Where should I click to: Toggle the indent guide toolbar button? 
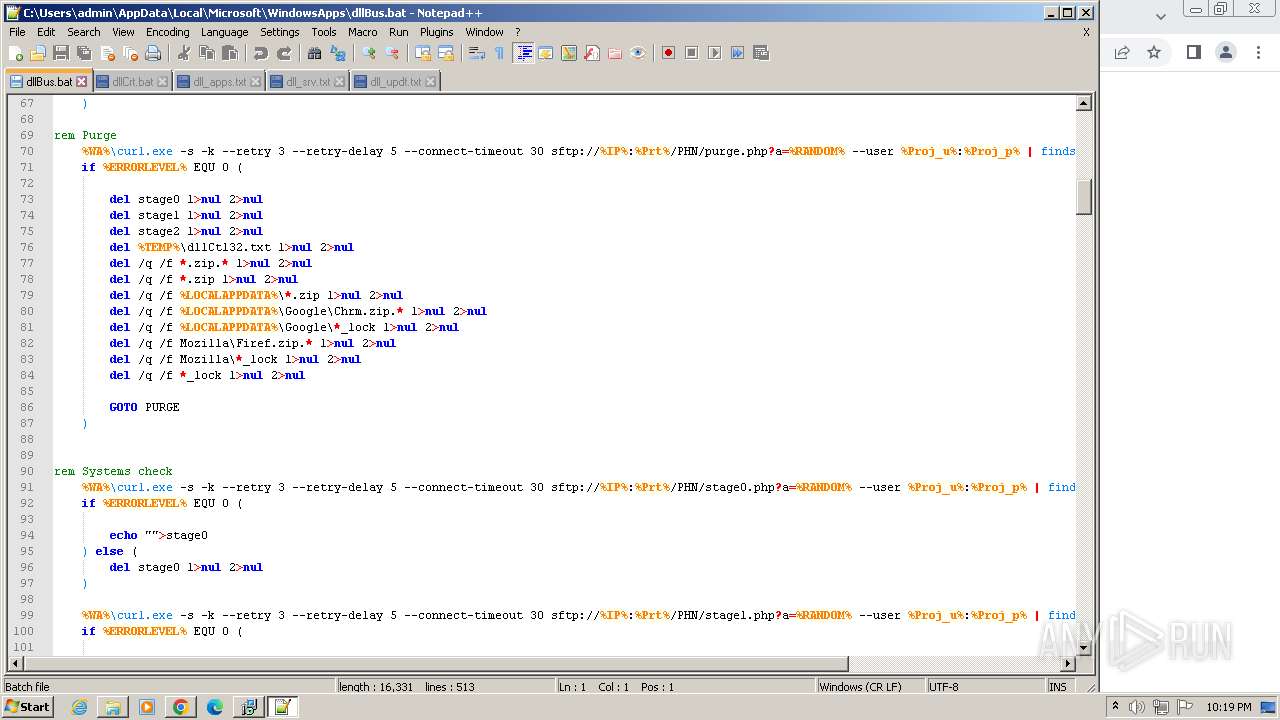click(x=523, y=53)
